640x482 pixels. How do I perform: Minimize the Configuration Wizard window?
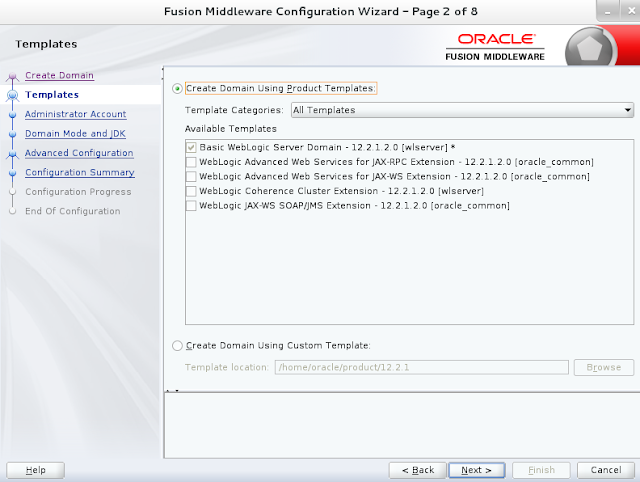[x=608, y=11]
